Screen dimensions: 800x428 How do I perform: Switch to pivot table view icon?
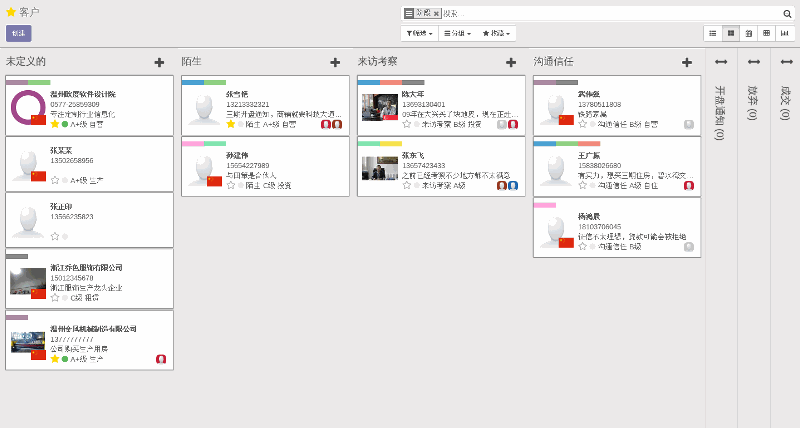pos(767,33)
